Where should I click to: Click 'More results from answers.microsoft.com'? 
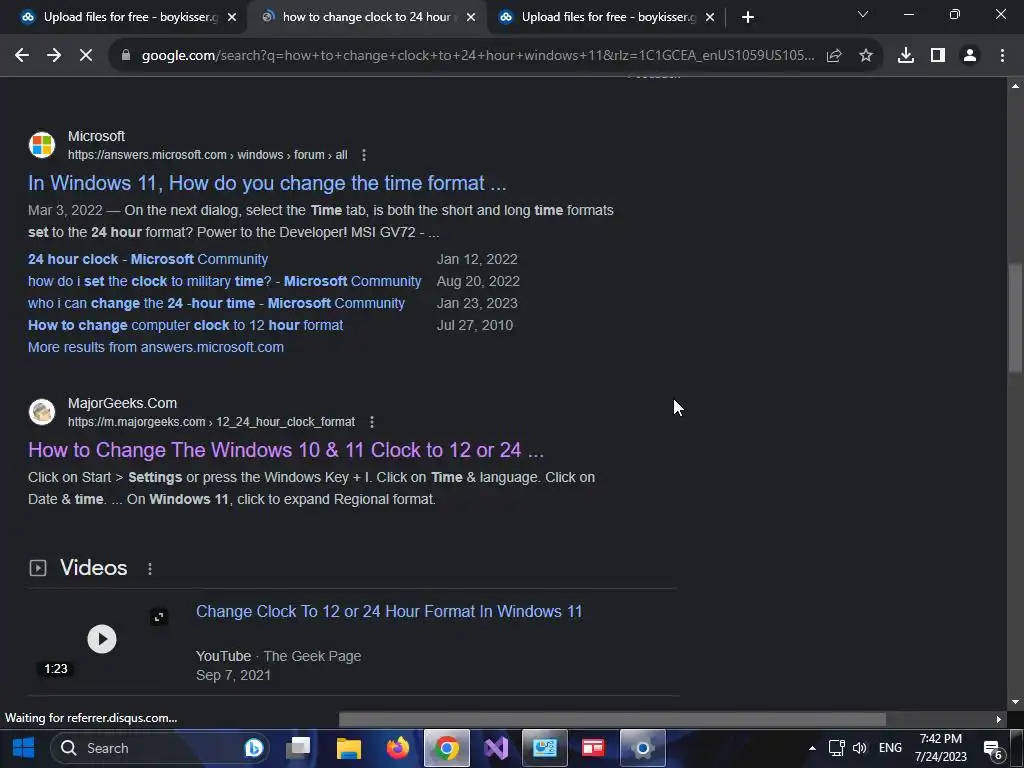point(156,347)
